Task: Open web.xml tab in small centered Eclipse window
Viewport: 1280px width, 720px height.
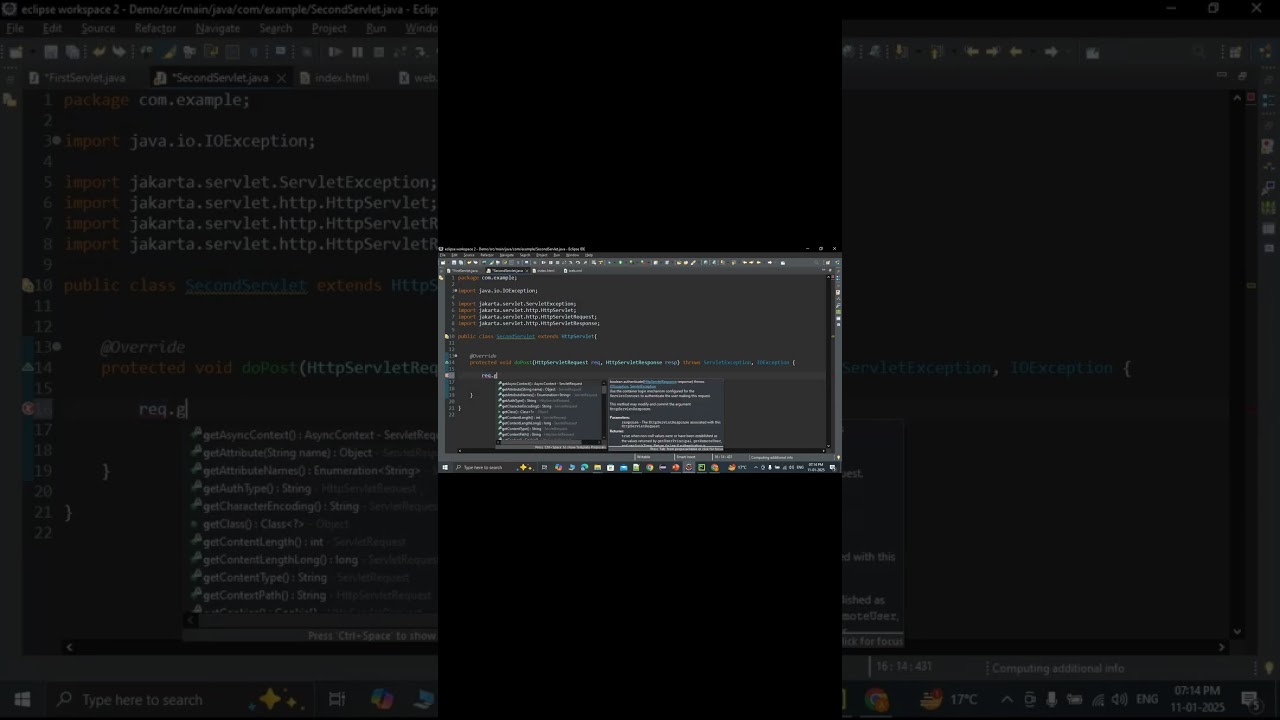Action: point(574,270)
